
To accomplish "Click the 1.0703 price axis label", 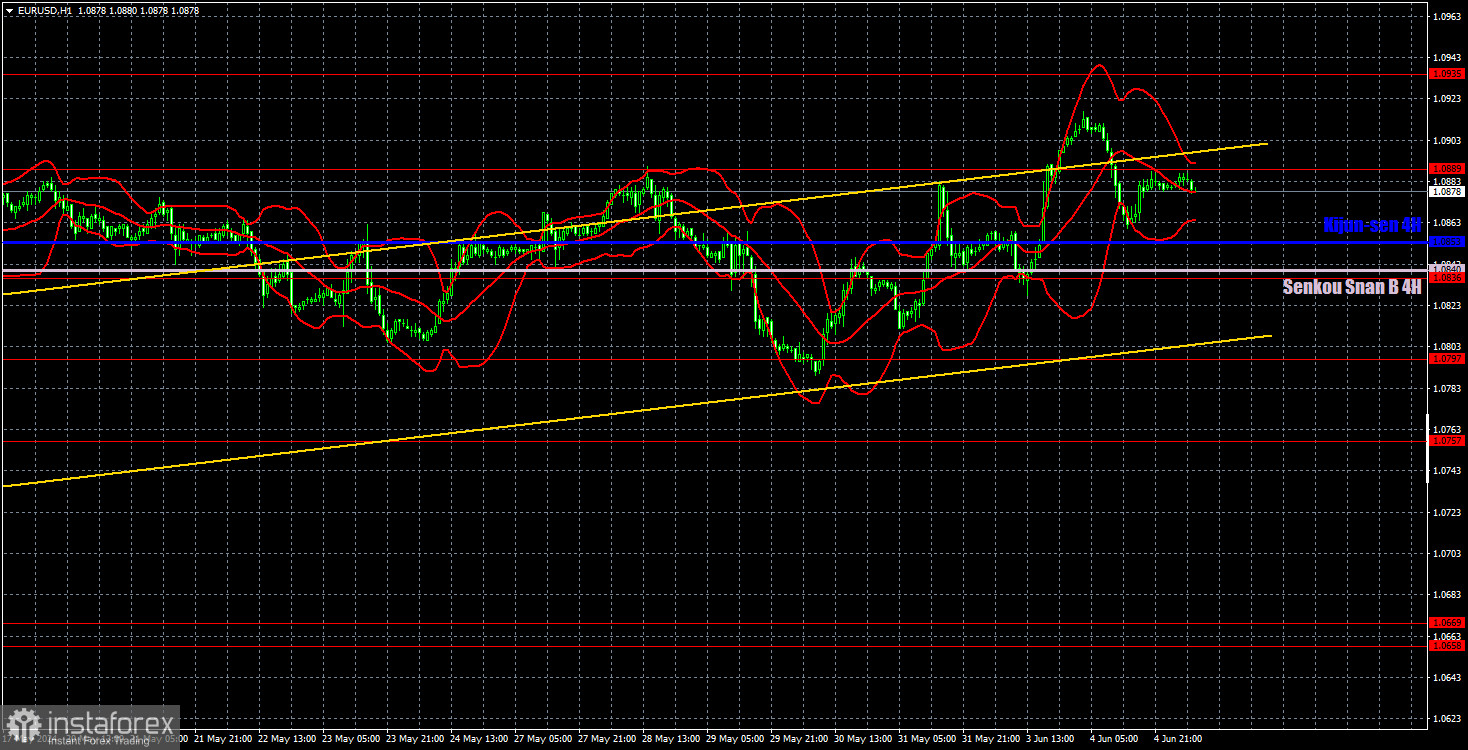I will coord(1447,553).
